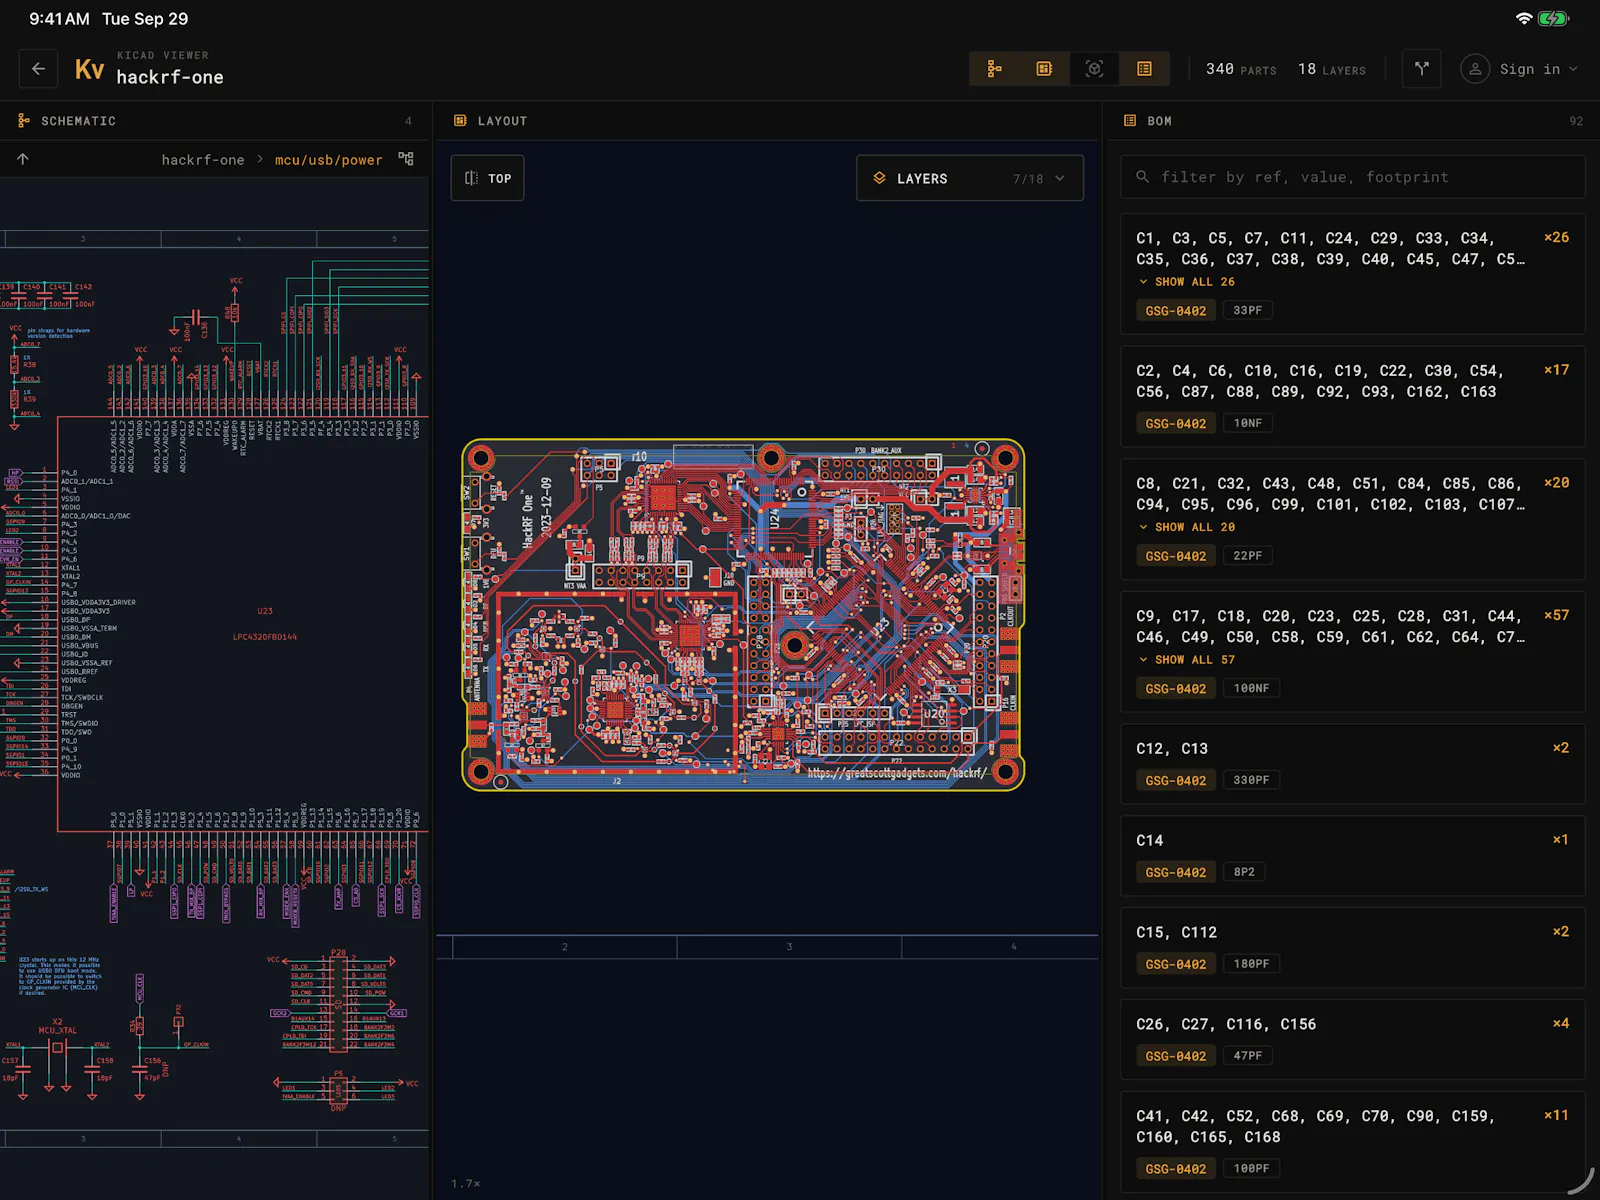Click the 330PF value tag
This screenshot has width=1600, height=1200.
[1251, 780]
